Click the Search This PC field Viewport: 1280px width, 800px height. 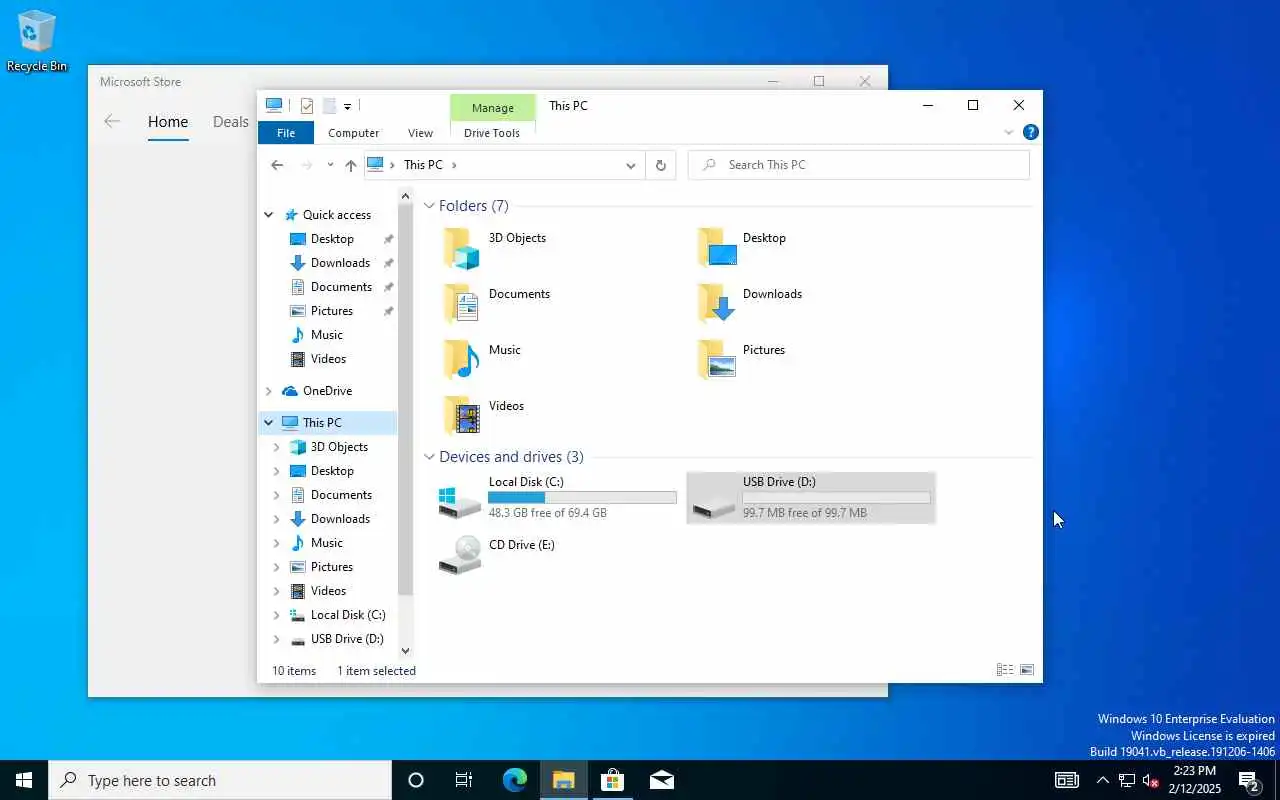(x=859, y=165)
